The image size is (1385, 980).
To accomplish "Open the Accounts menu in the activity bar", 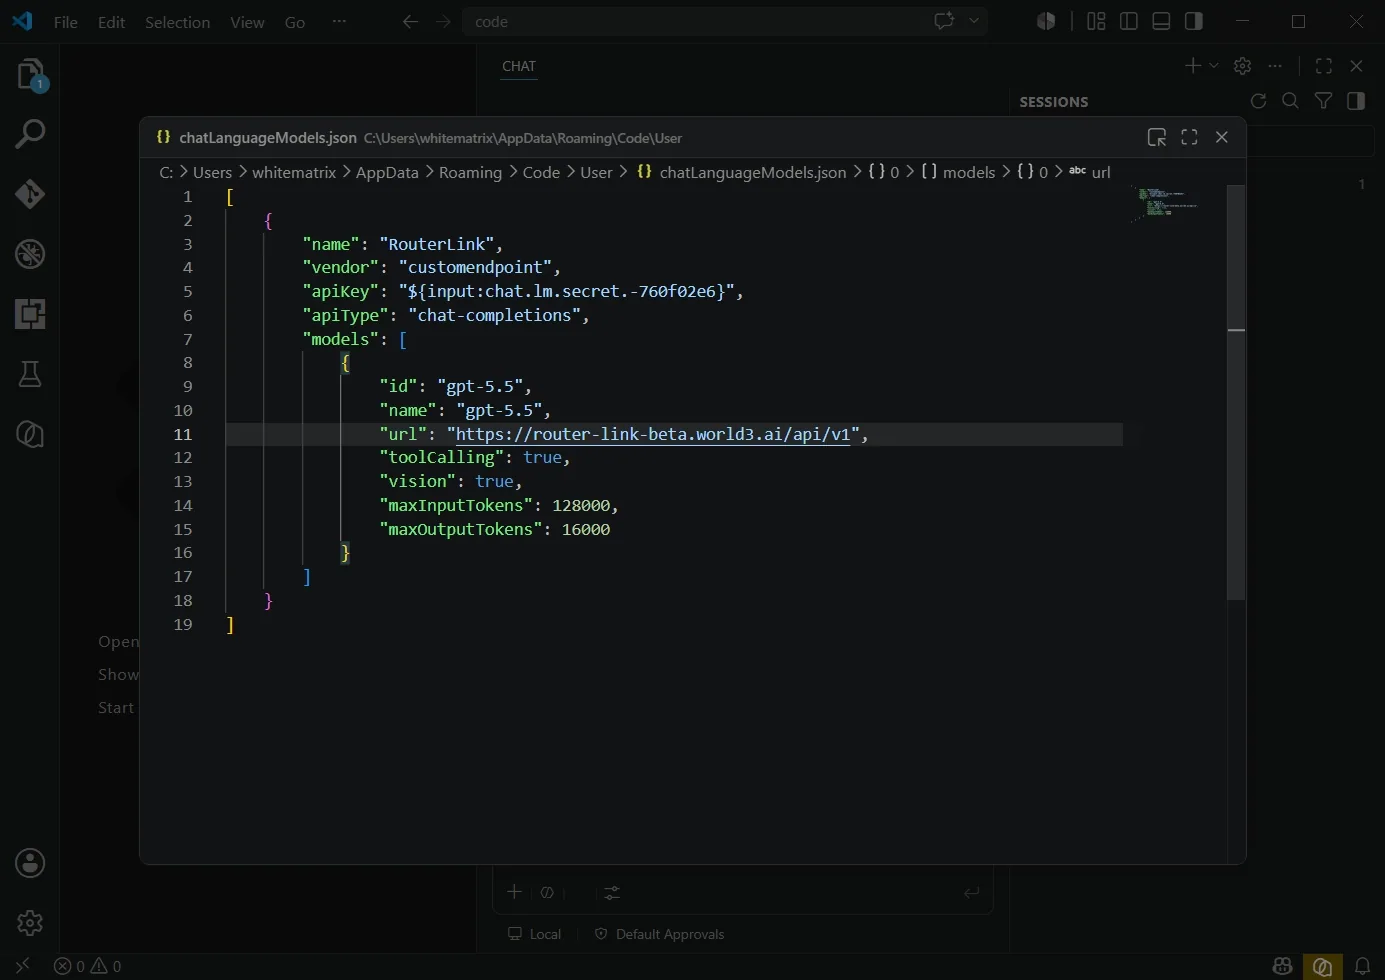I will click(x=30, y=863).
